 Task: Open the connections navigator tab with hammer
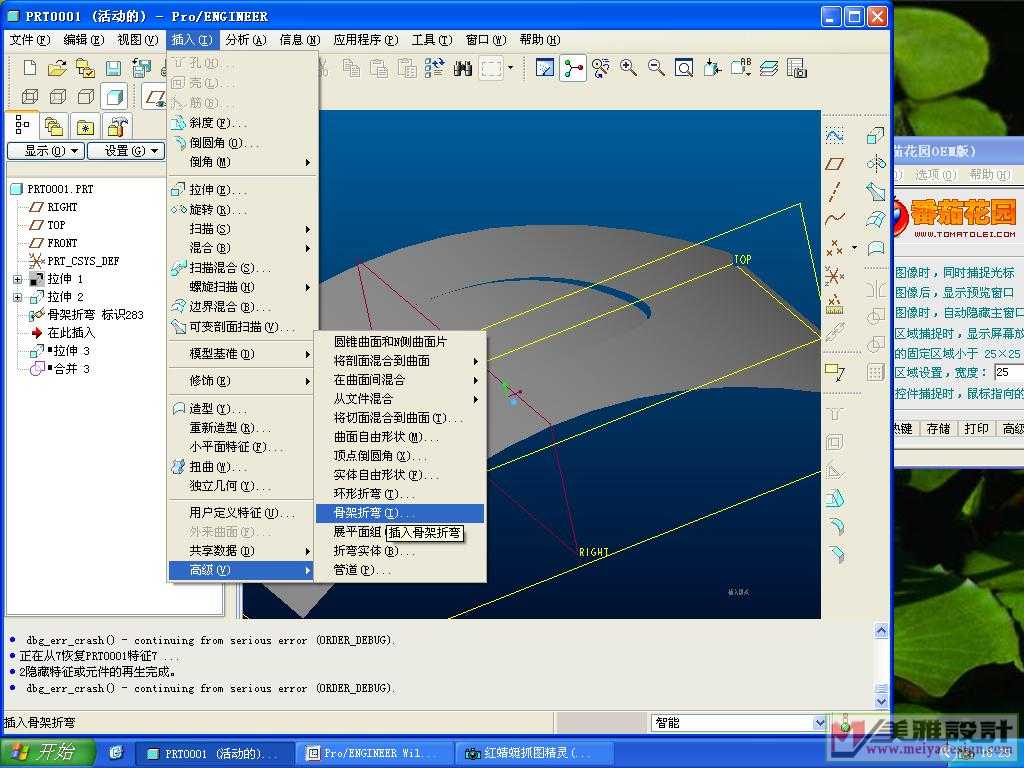[x=117, y=126]
